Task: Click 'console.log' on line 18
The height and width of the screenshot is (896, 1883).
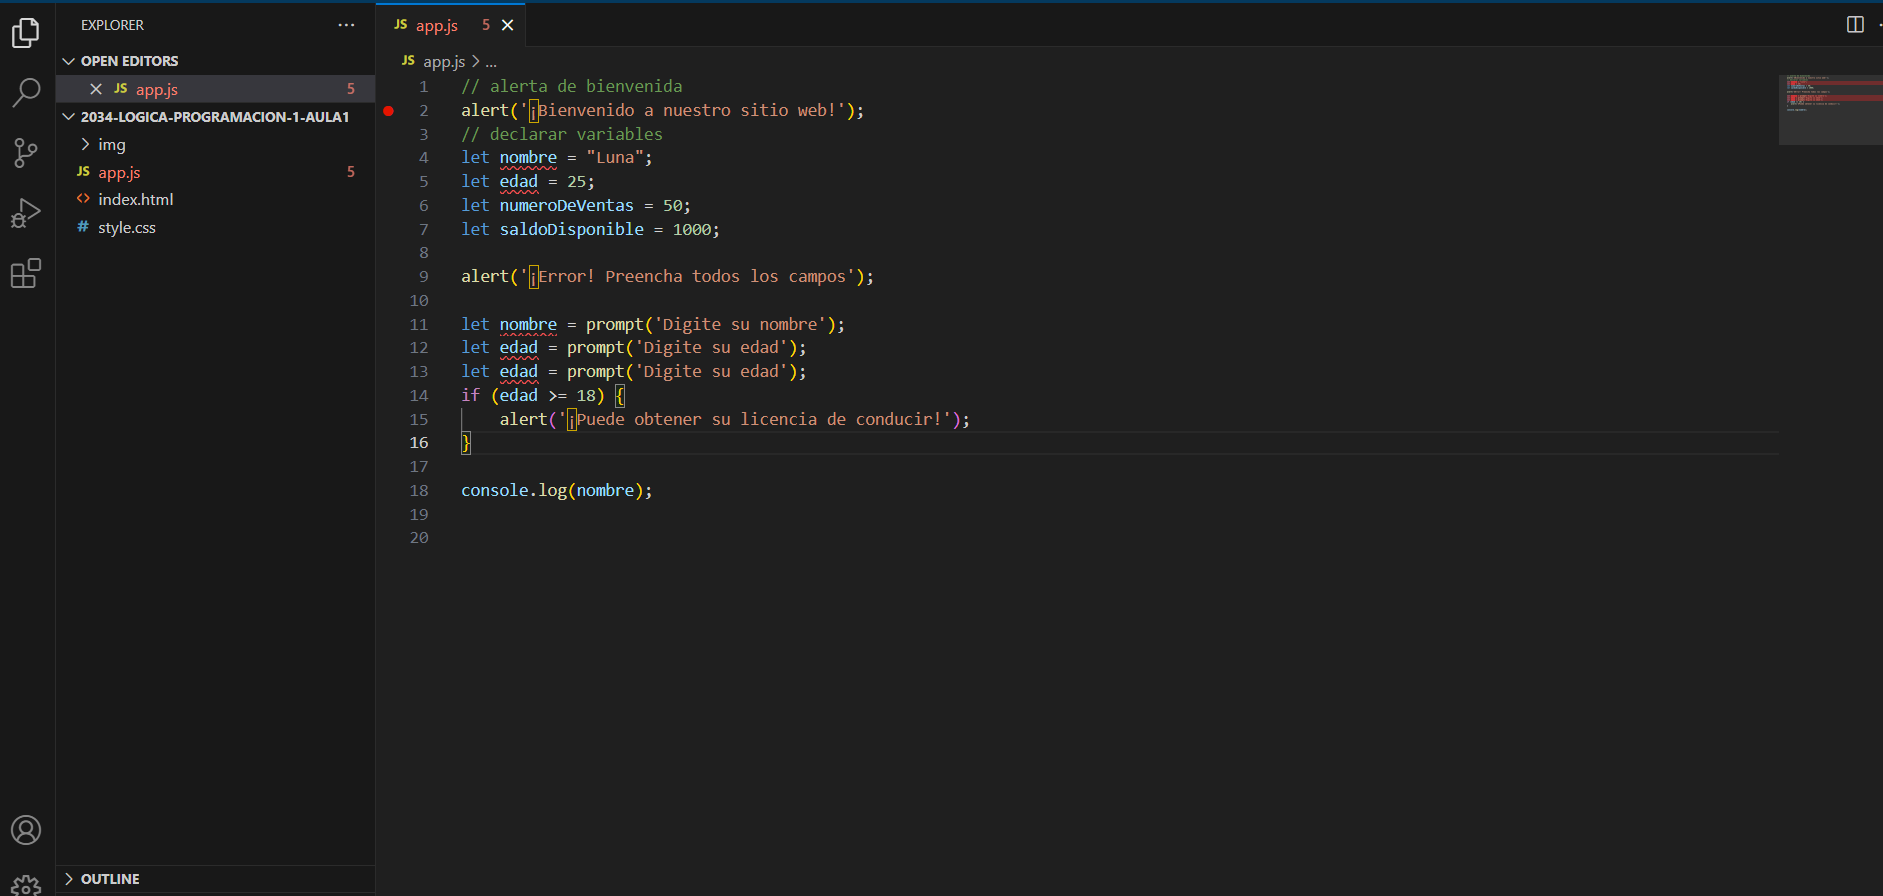Action: 514,491
